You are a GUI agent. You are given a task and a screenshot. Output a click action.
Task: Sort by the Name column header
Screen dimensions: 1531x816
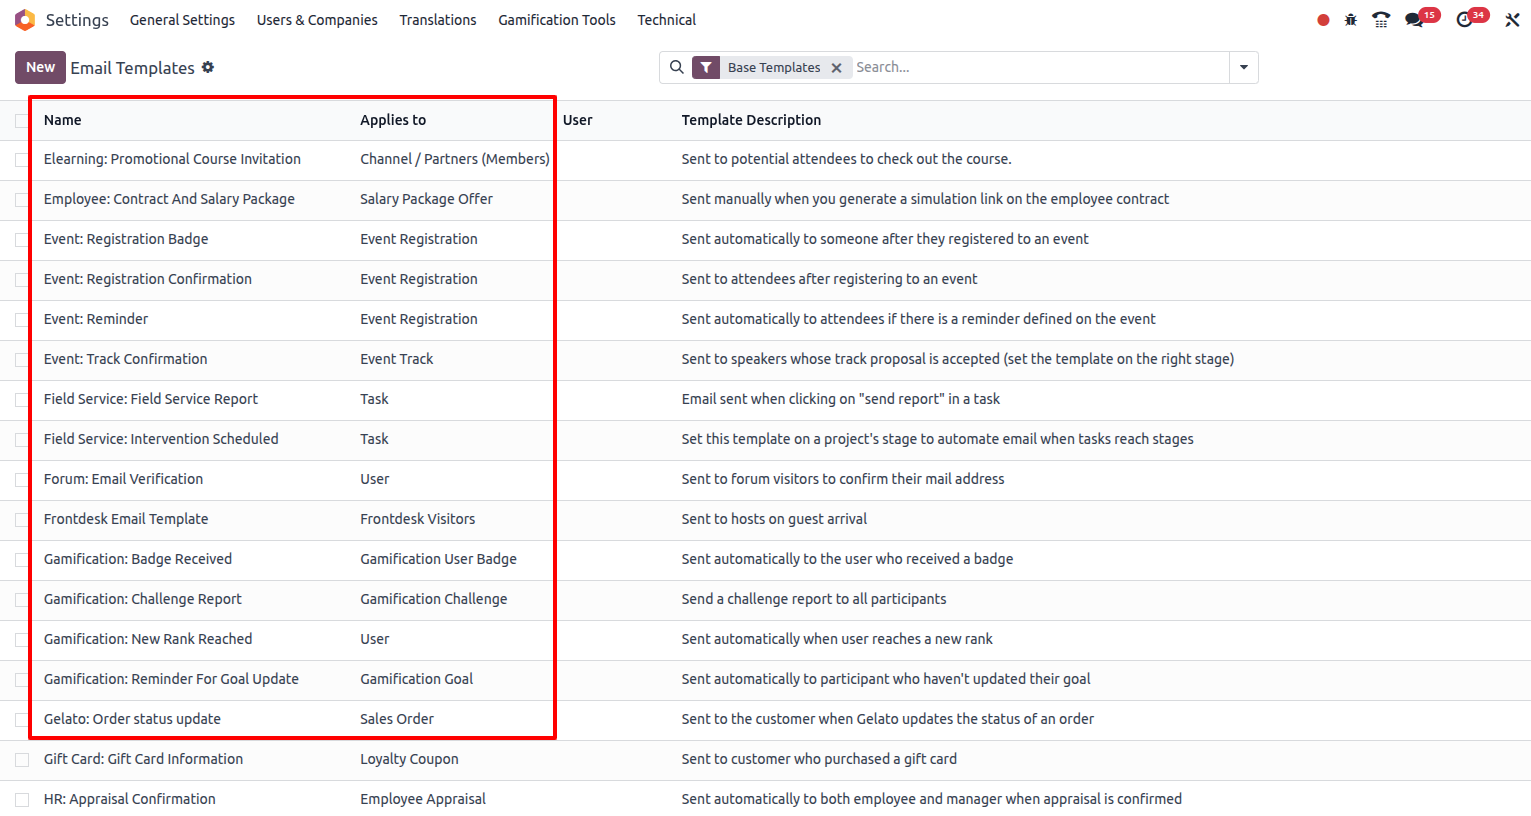62,120
